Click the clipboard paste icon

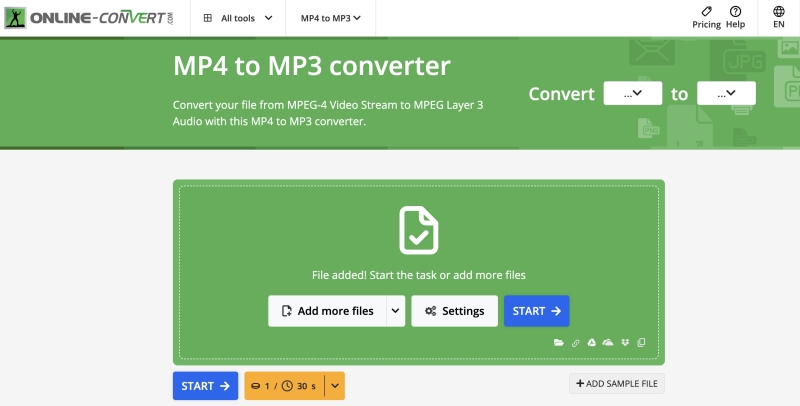tap(641, 342)
